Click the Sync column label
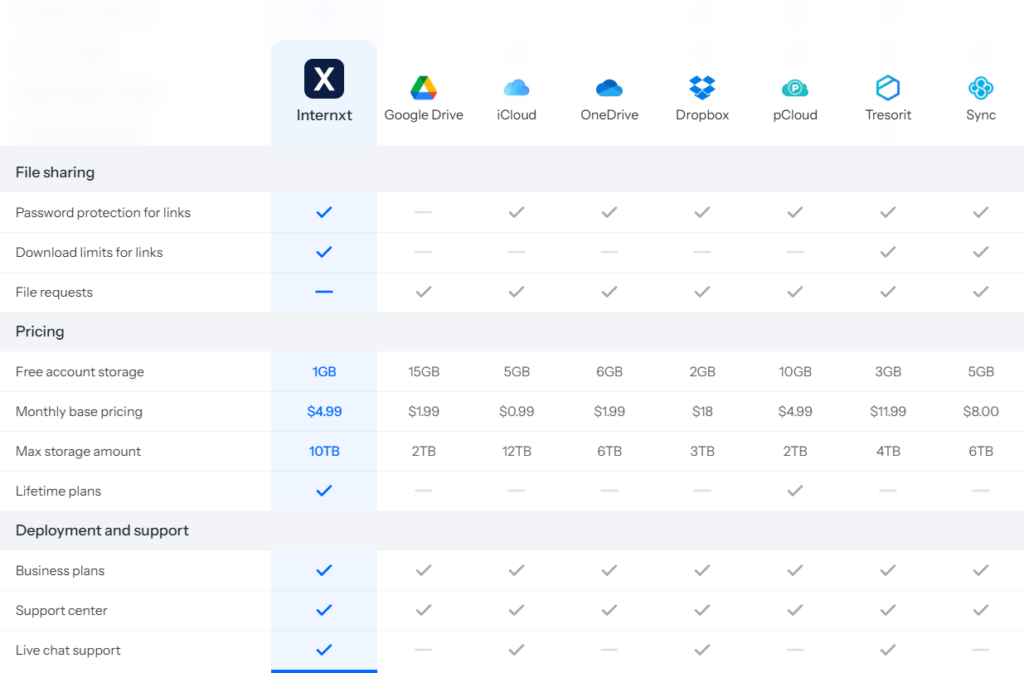The height and width of the screenshot is (673, 1024). pyautogui.click(x=981, y=115)
